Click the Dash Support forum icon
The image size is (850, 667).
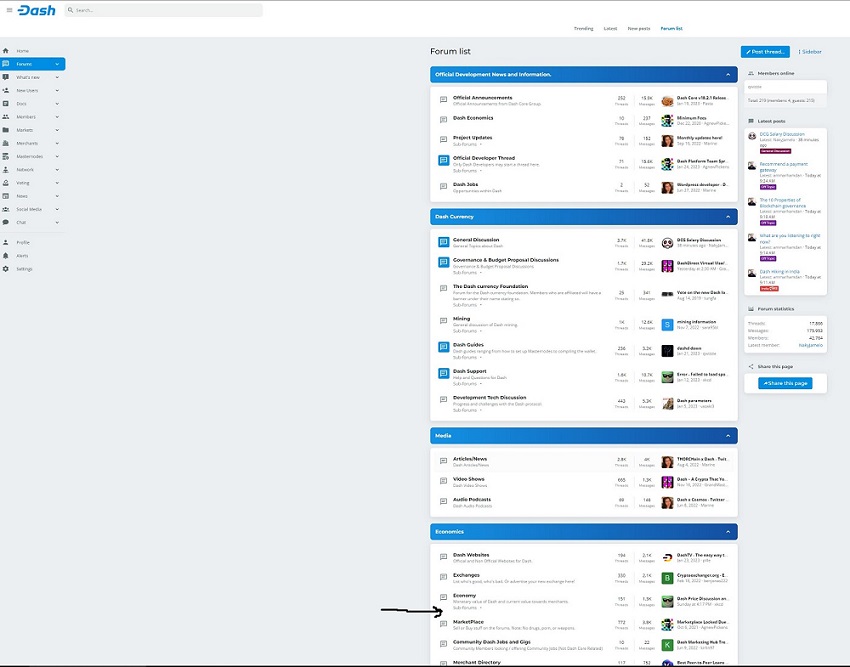tap(443, 374)
